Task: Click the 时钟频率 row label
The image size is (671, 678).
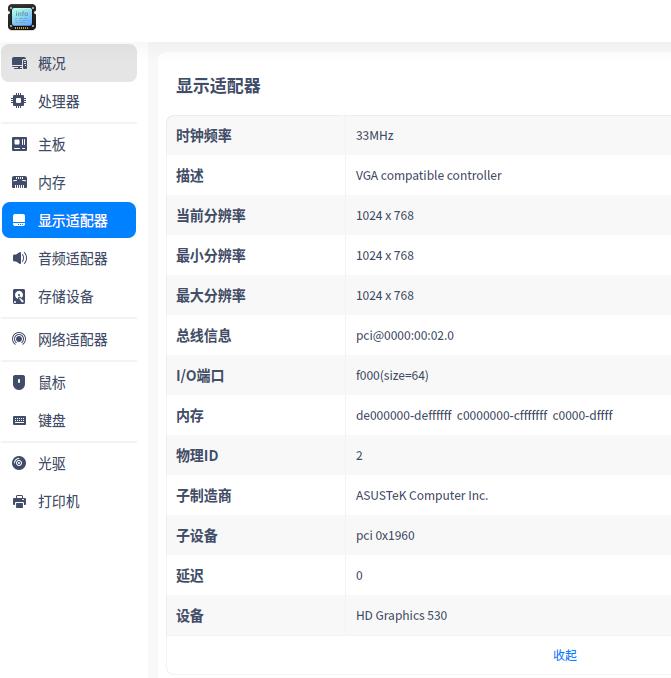Action: tap(204, 135)
